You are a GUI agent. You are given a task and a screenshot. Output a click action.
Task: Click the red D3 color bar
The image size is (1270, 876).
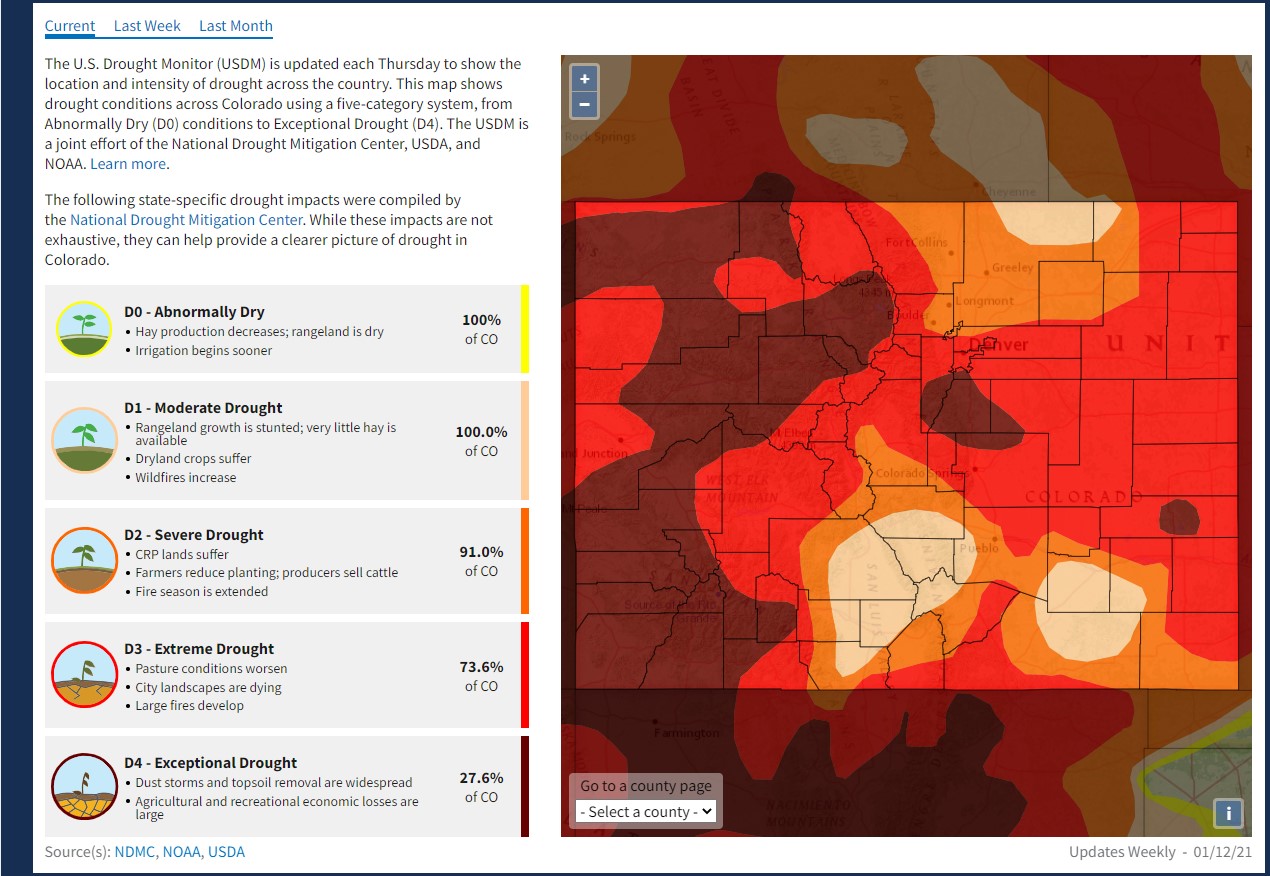tap(525, 675)
